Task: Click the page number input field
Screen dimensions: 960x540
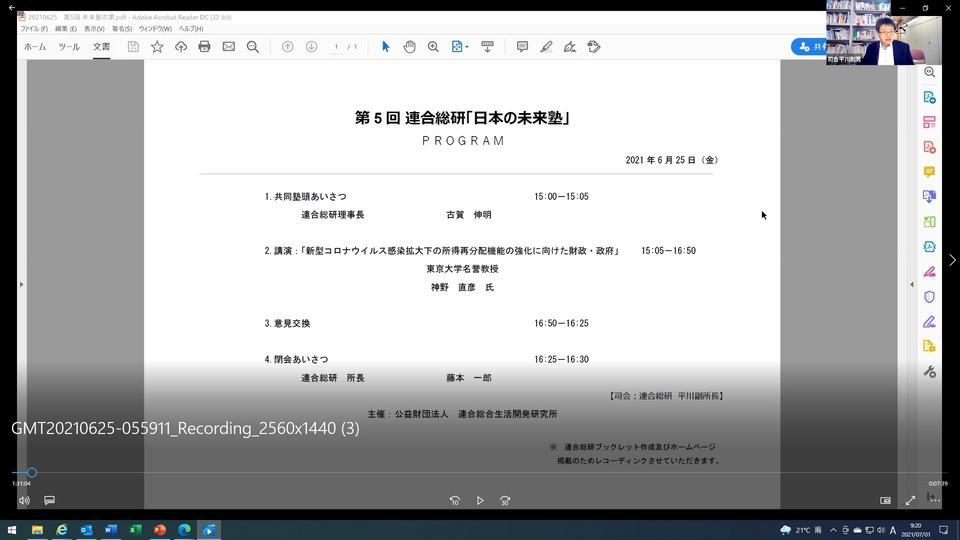Action: pos(336,47)
